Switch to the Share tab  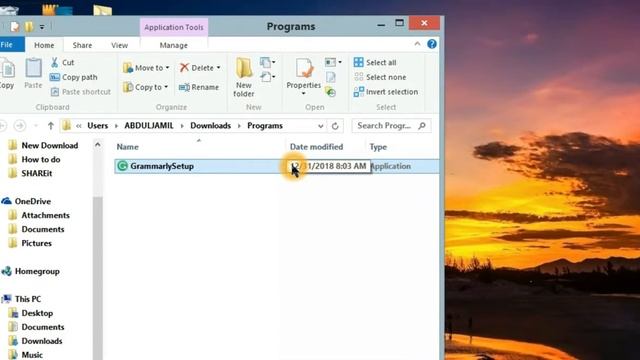[82, 45]
